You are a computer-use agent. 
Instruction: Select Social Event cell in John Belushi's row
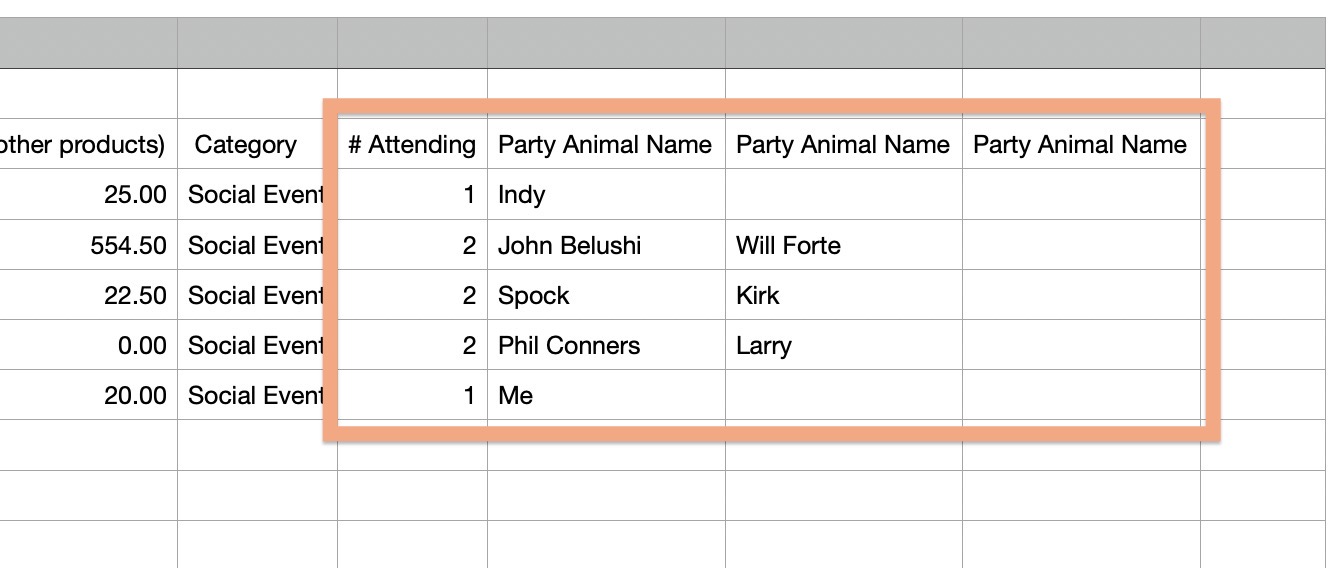(256, 245)
